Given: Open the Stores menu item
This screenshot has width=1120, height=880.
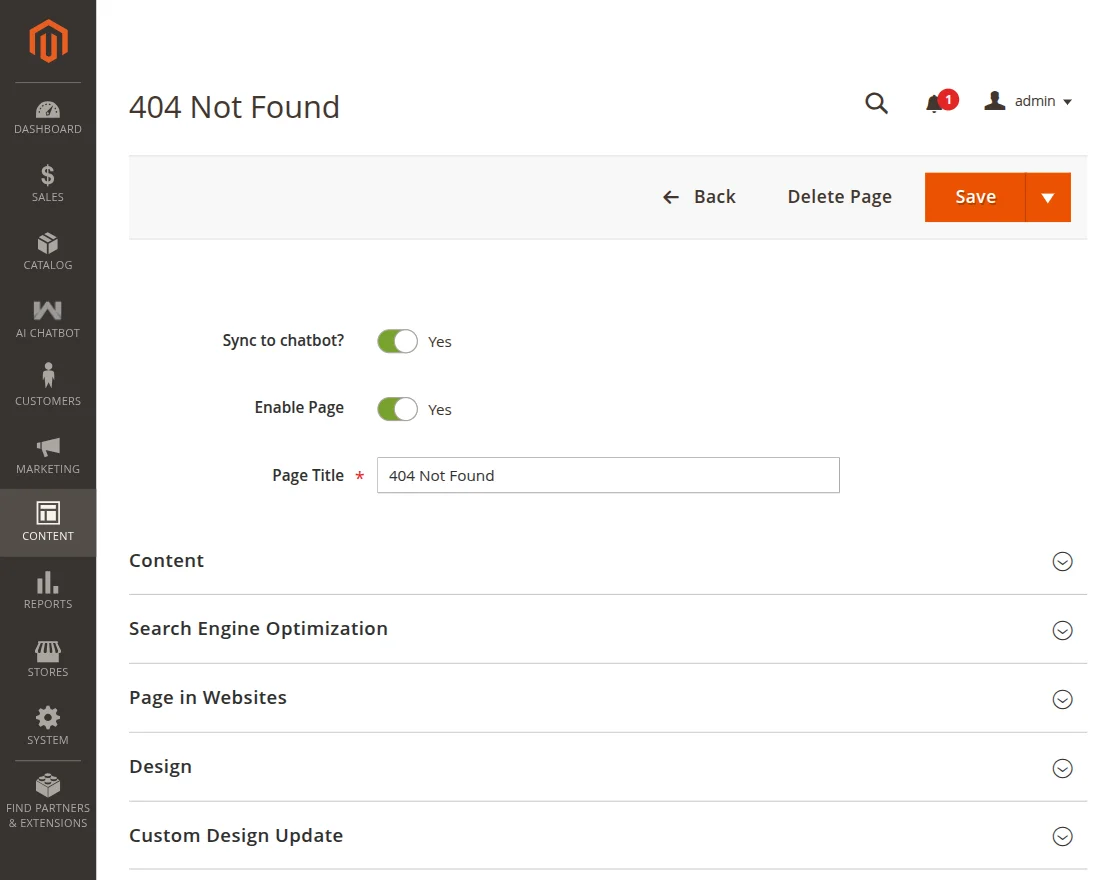Looking at the screenshot, I should [x=48, y=659].
